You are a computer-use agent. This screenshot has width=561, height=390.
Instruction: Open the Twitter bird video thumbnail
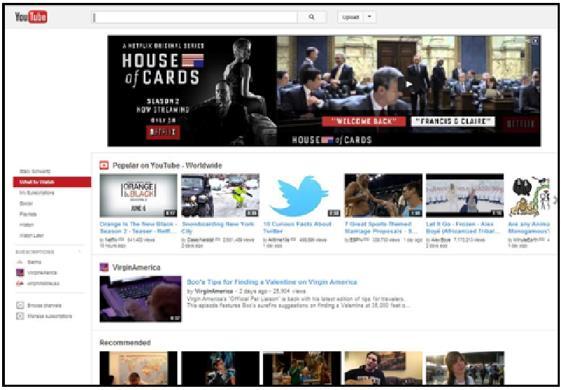point(301,195)
